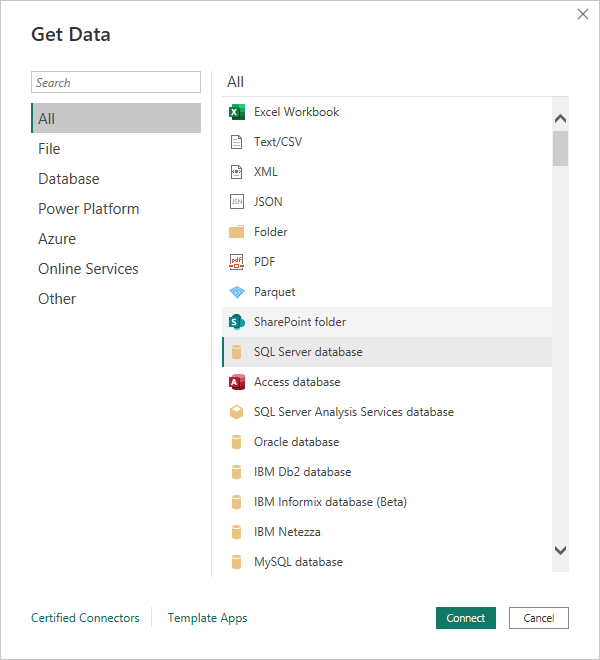The height and width of the screenshot is (660, 600).
Task: Click the SQL Server Analysis Services icon
Action: [x=237, y=412]
